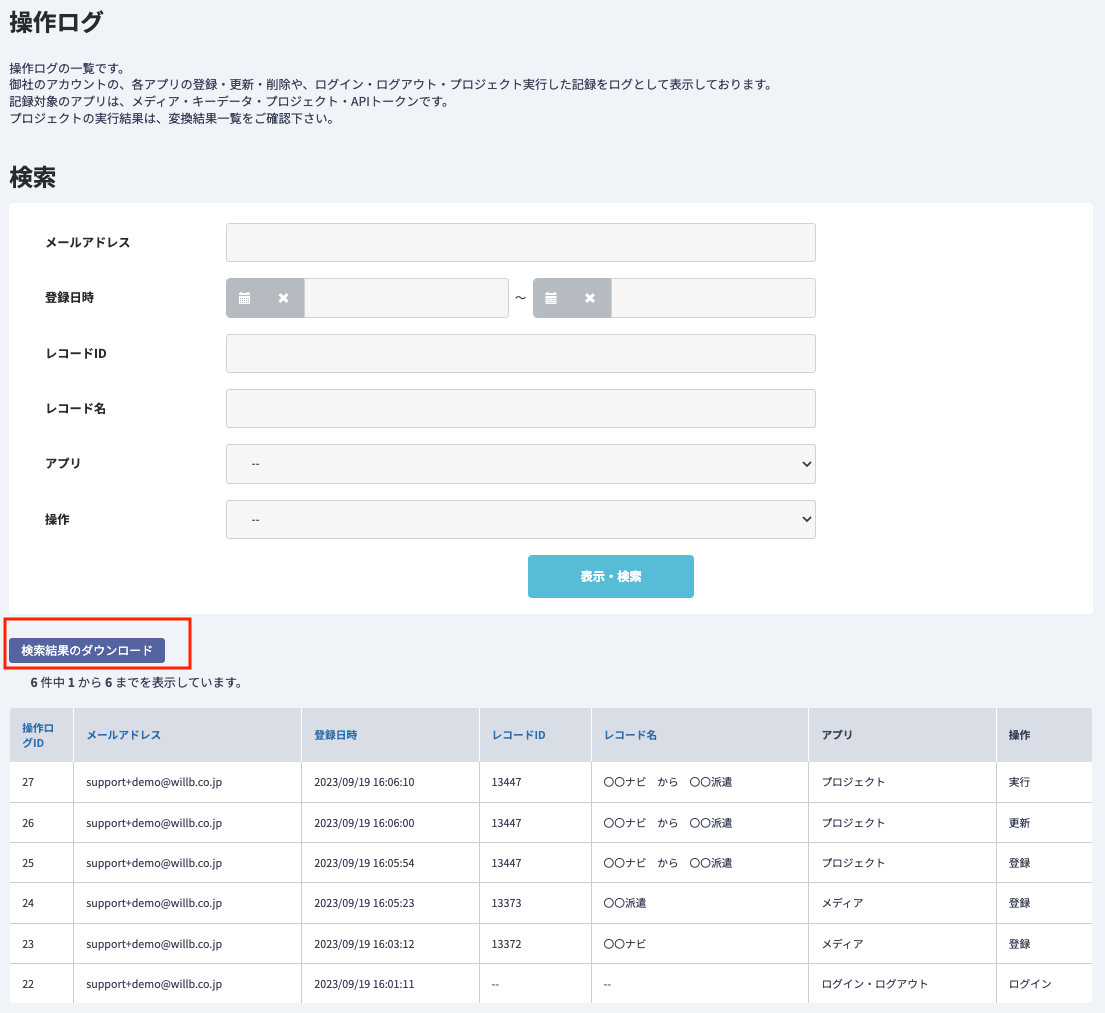Select record name 〇〇ナビ in row 23
This screenshot has height=1013, width=1105.
point(625,944)
